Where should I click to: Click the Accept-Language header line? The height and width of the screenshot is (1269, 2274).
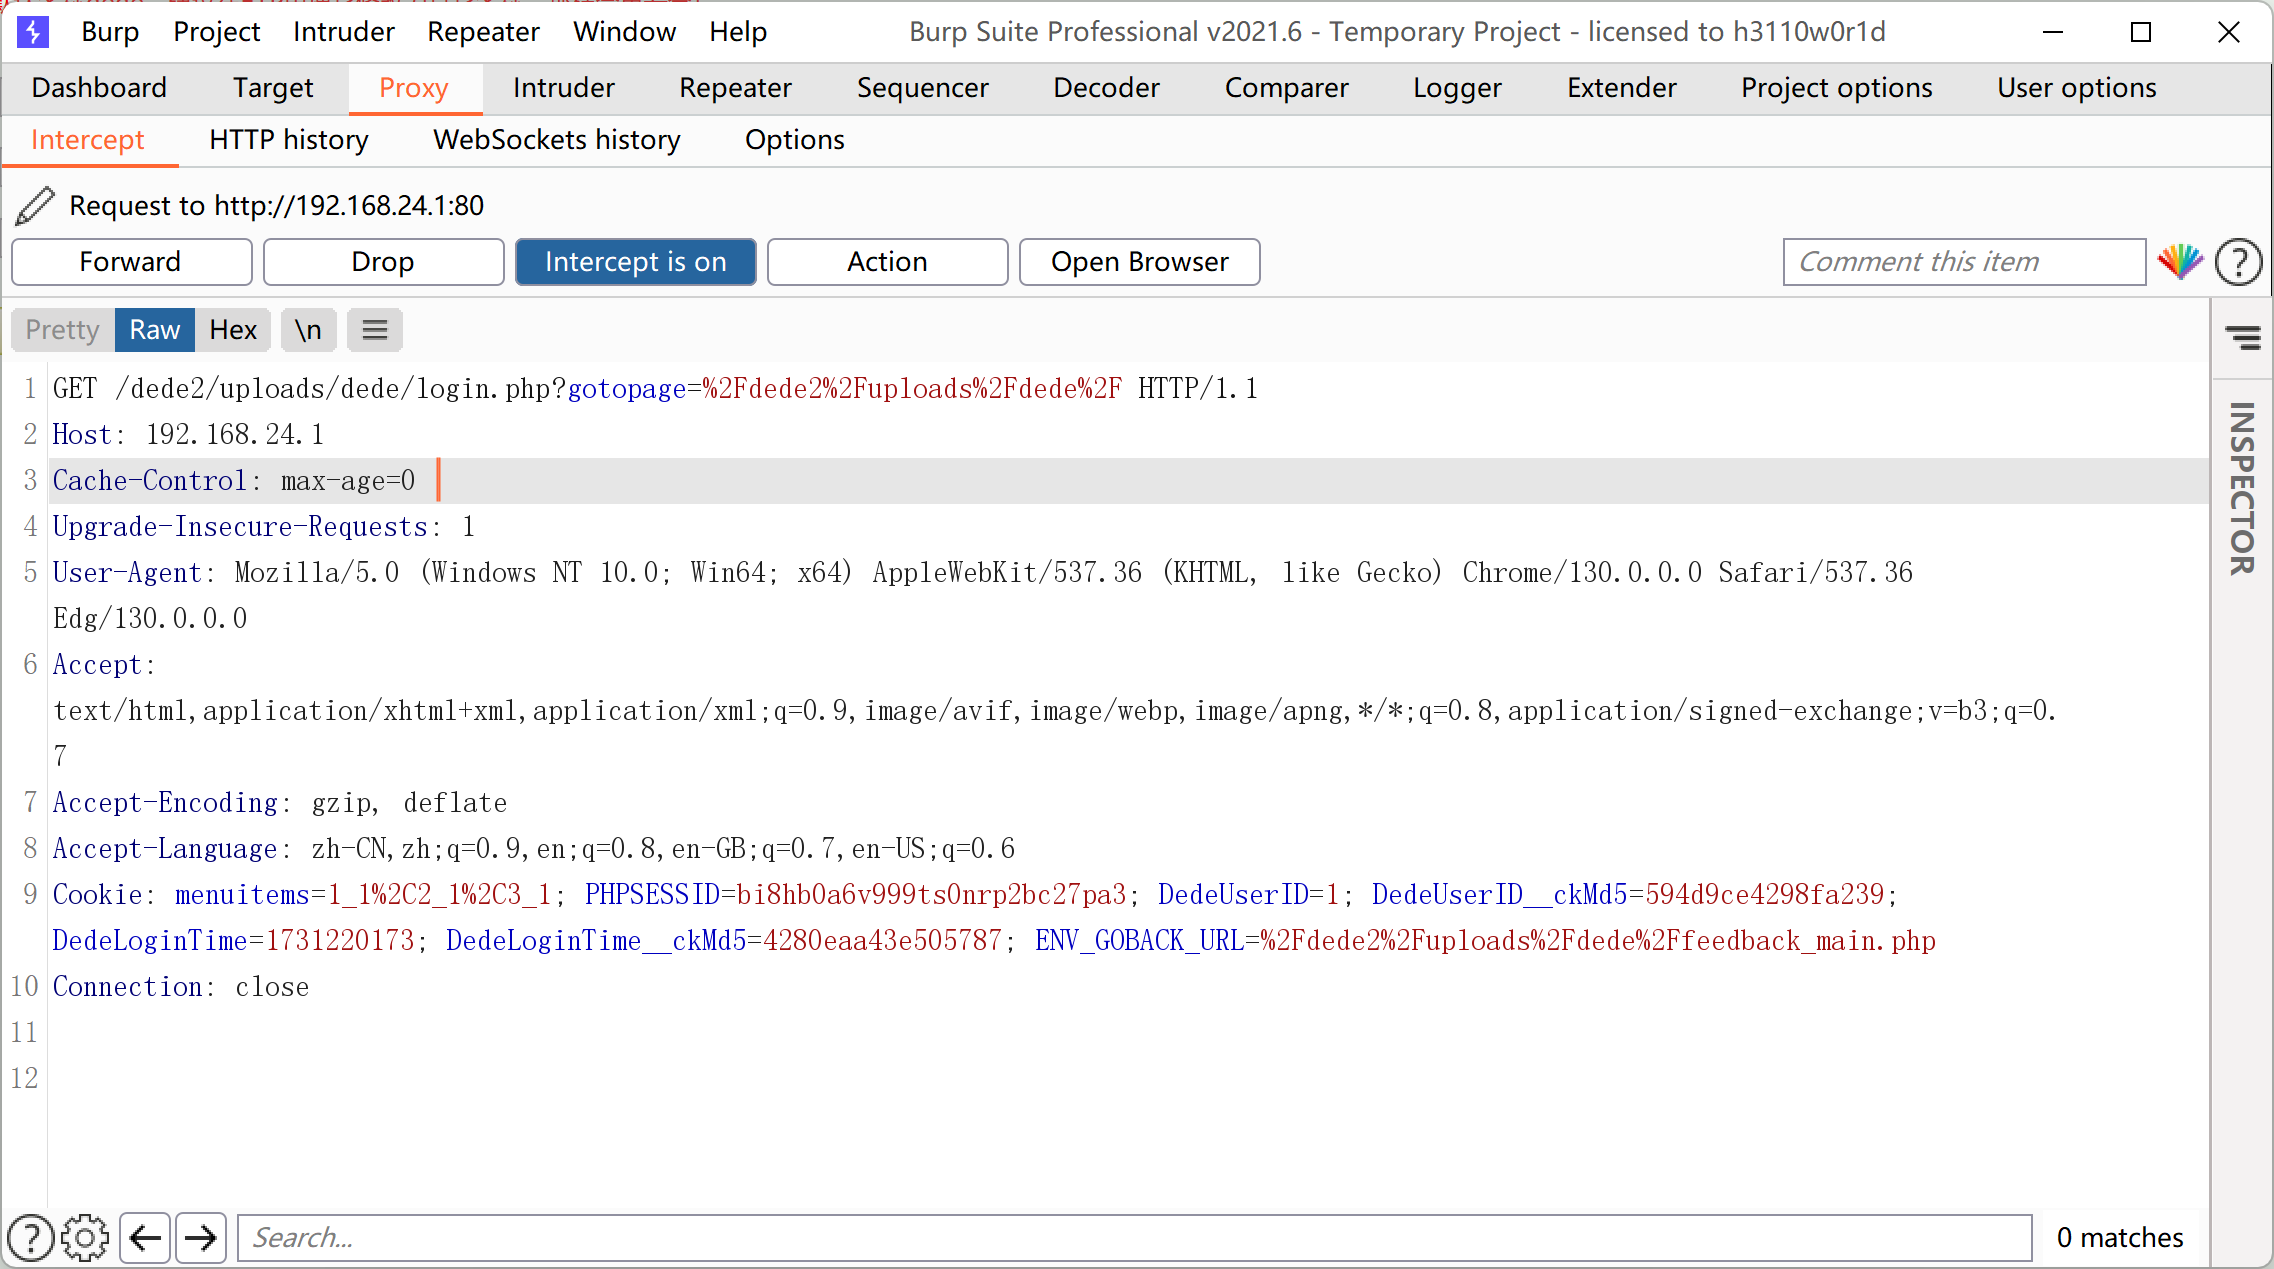pyautogui.click(x=534, y=849)
